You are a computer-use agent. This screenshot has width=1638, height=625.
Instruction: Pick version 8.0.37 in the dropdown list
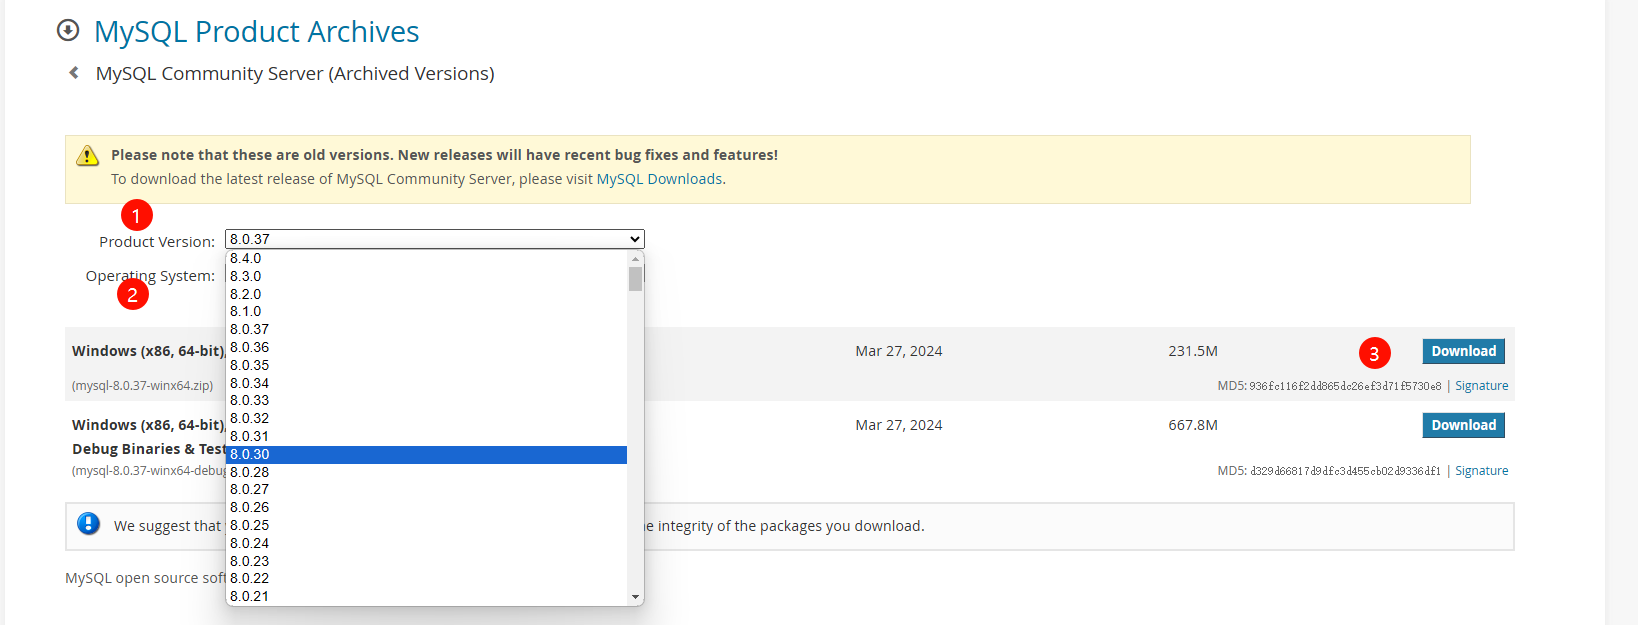pos(426,329)
